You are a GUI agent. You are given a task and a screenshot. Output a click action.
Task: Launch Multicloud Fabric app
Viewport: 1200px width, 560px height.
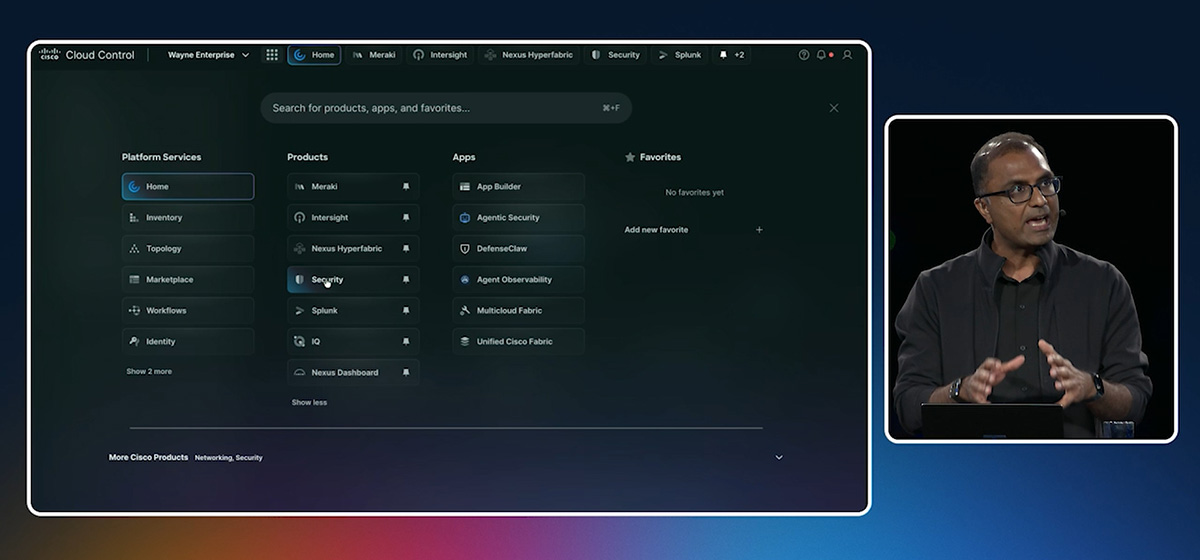tap(518, 311)
